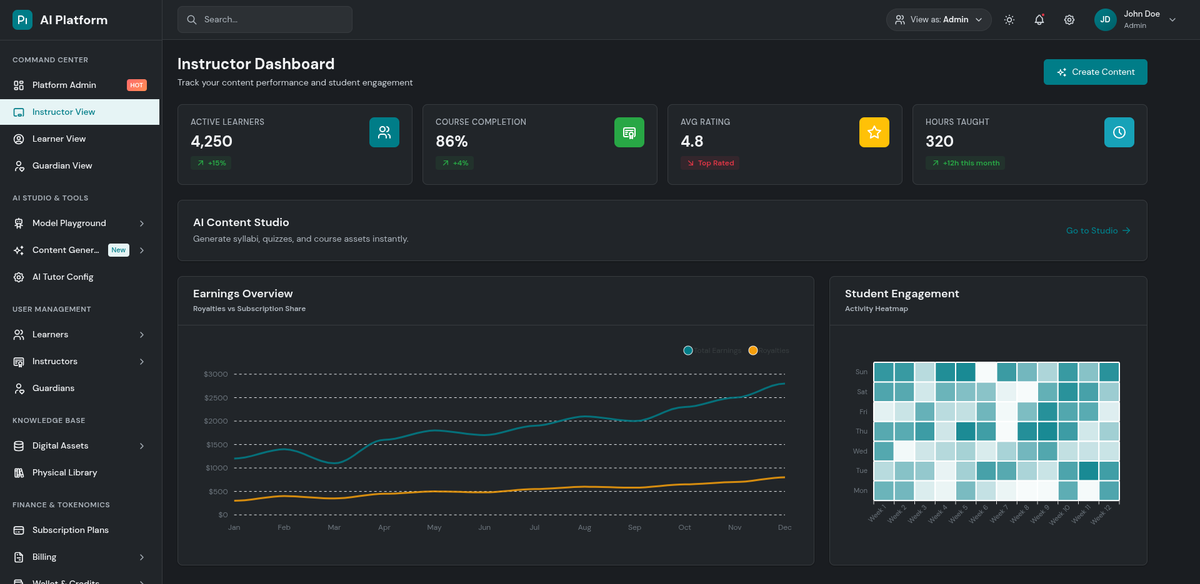The height and width of the screenshot is (584, 1200).
Task: Click the Hours Taught clock icon
Action: tap(1119, 132)
